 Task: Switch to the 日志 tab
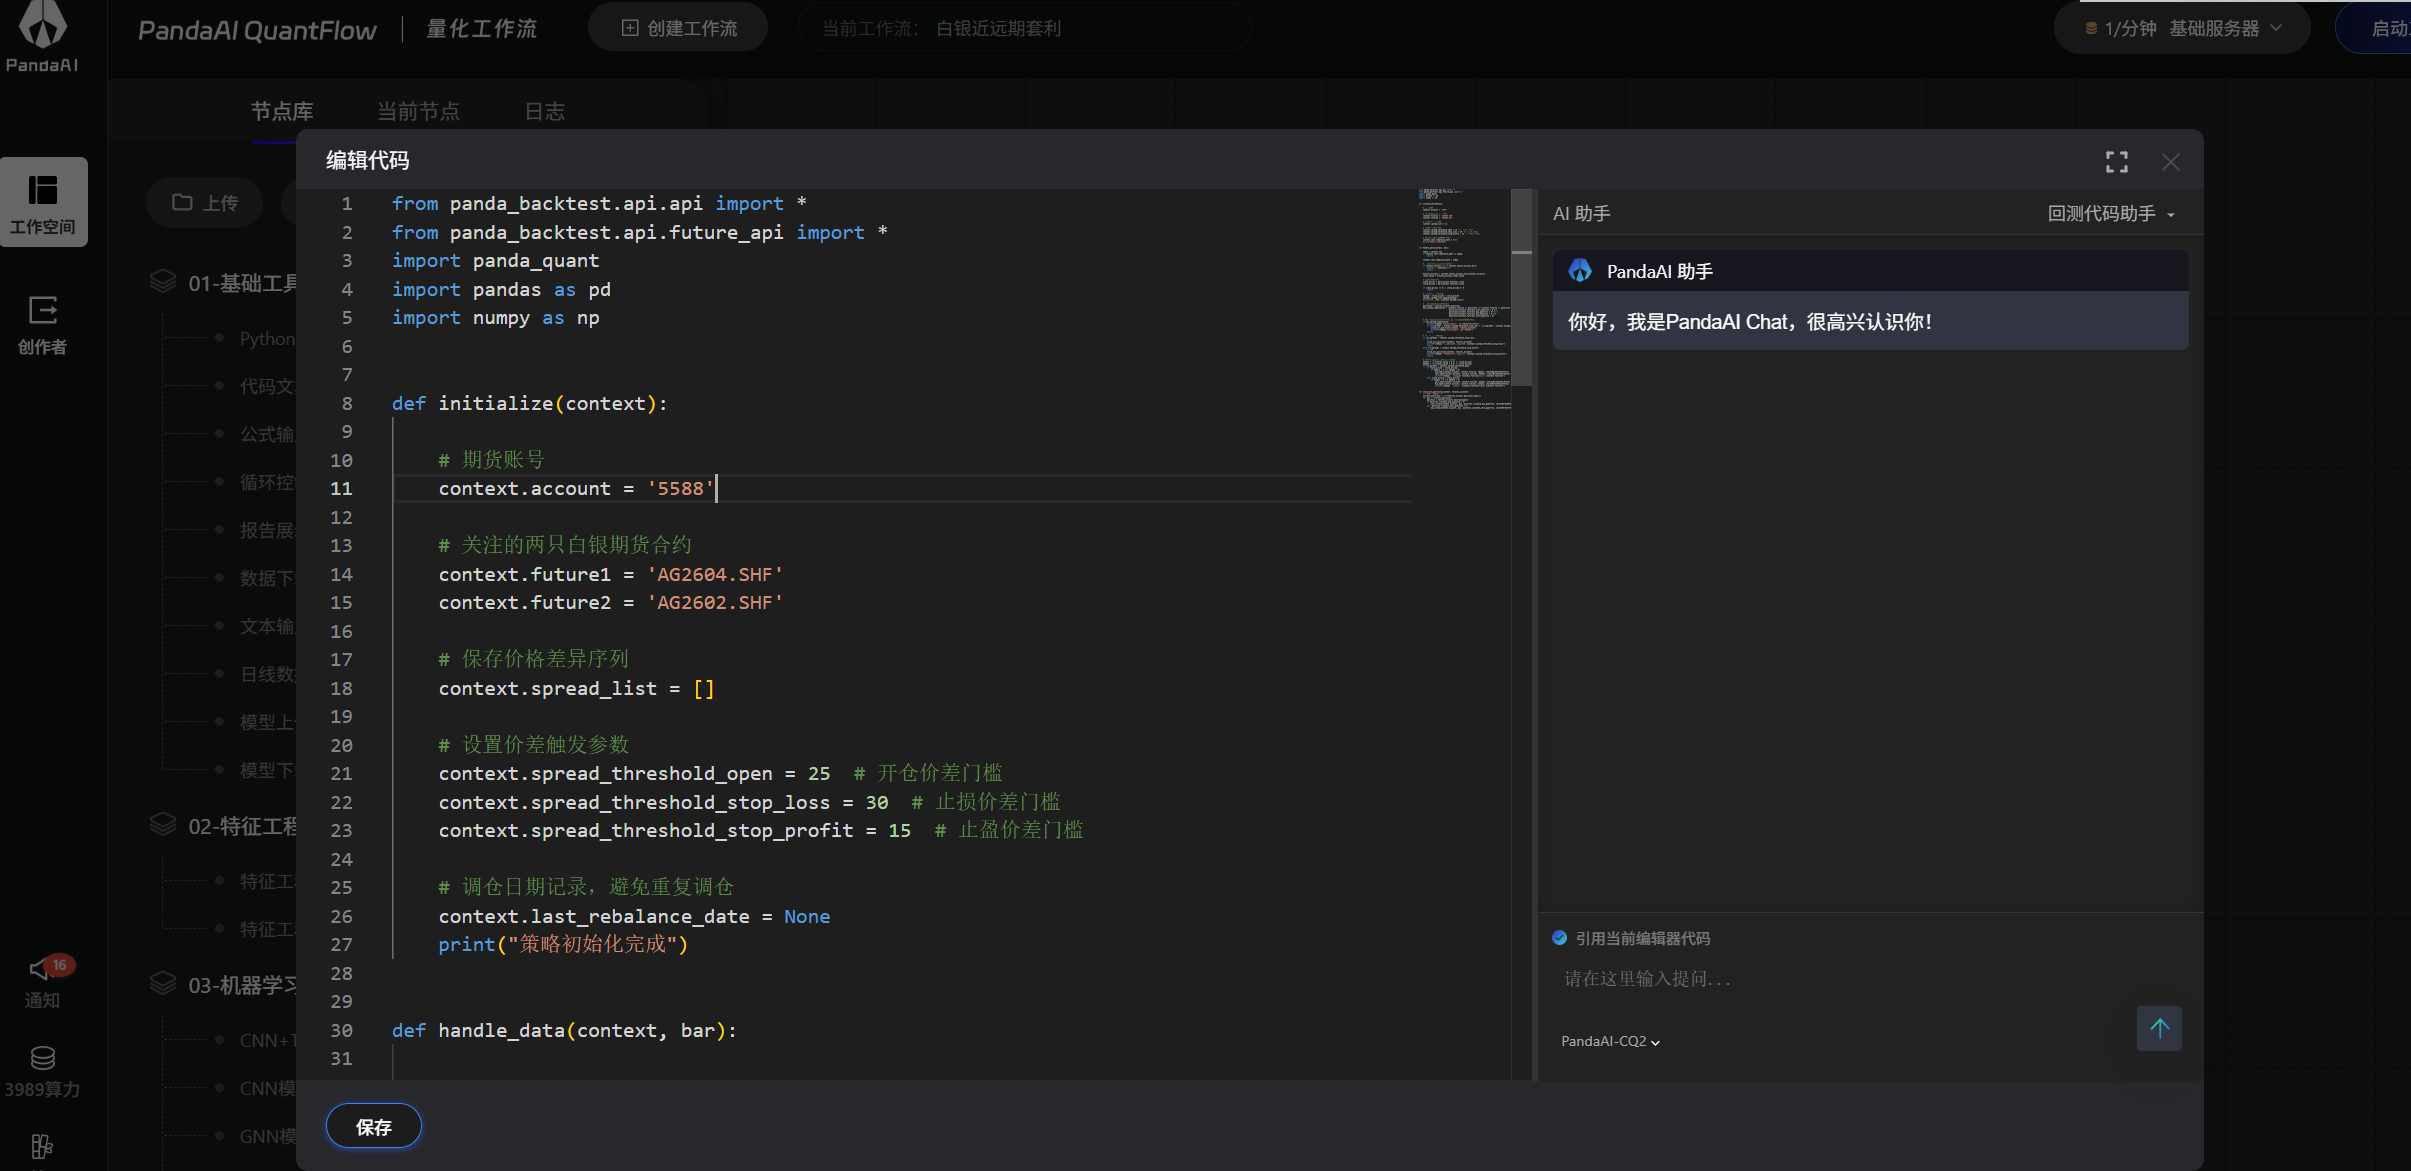(545, 111)
